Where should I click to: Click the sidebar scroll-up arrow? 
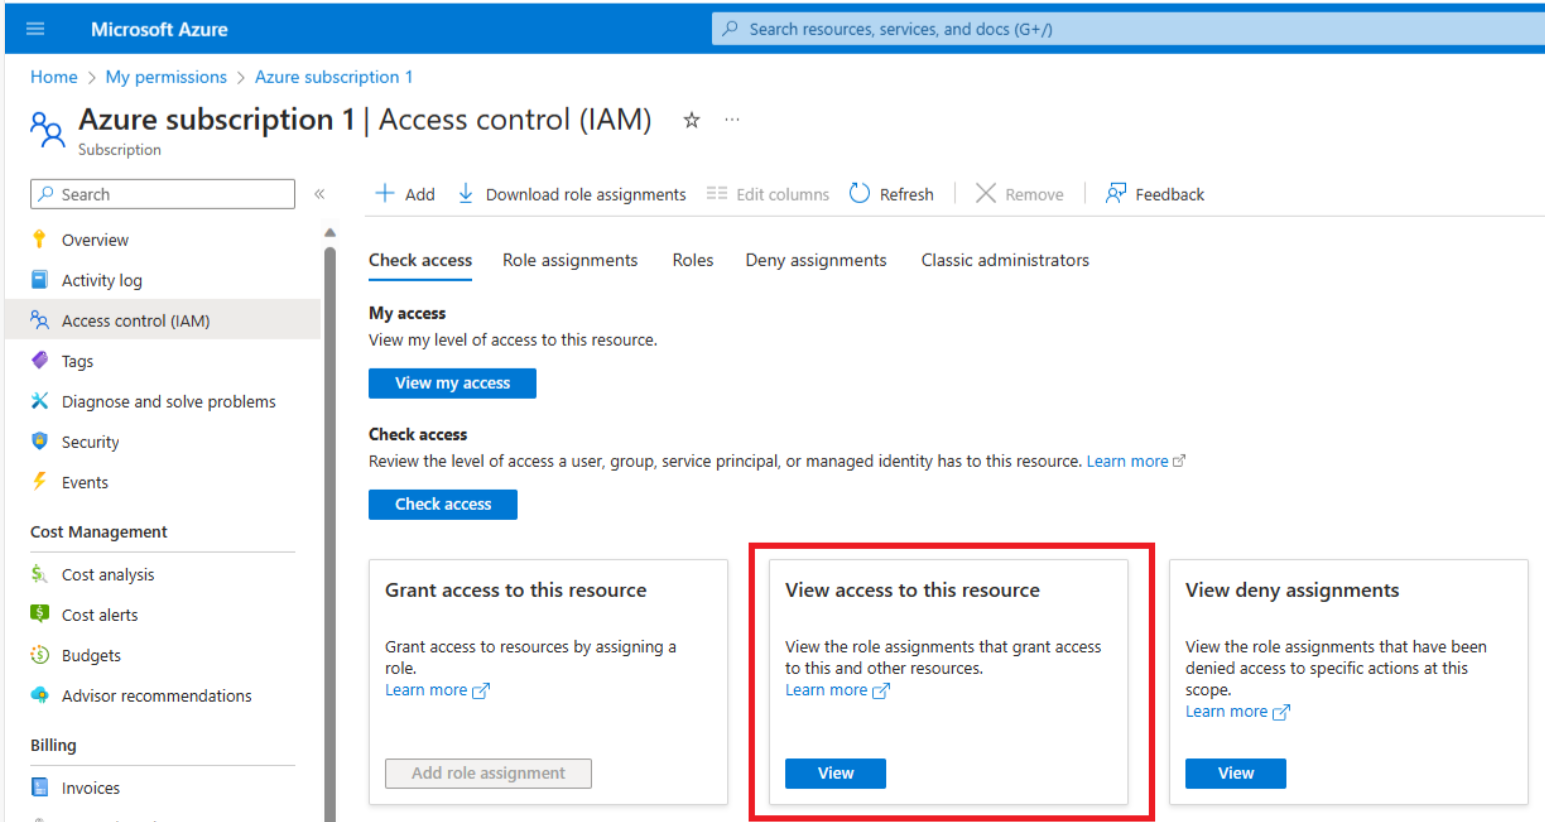coord(330,233)
